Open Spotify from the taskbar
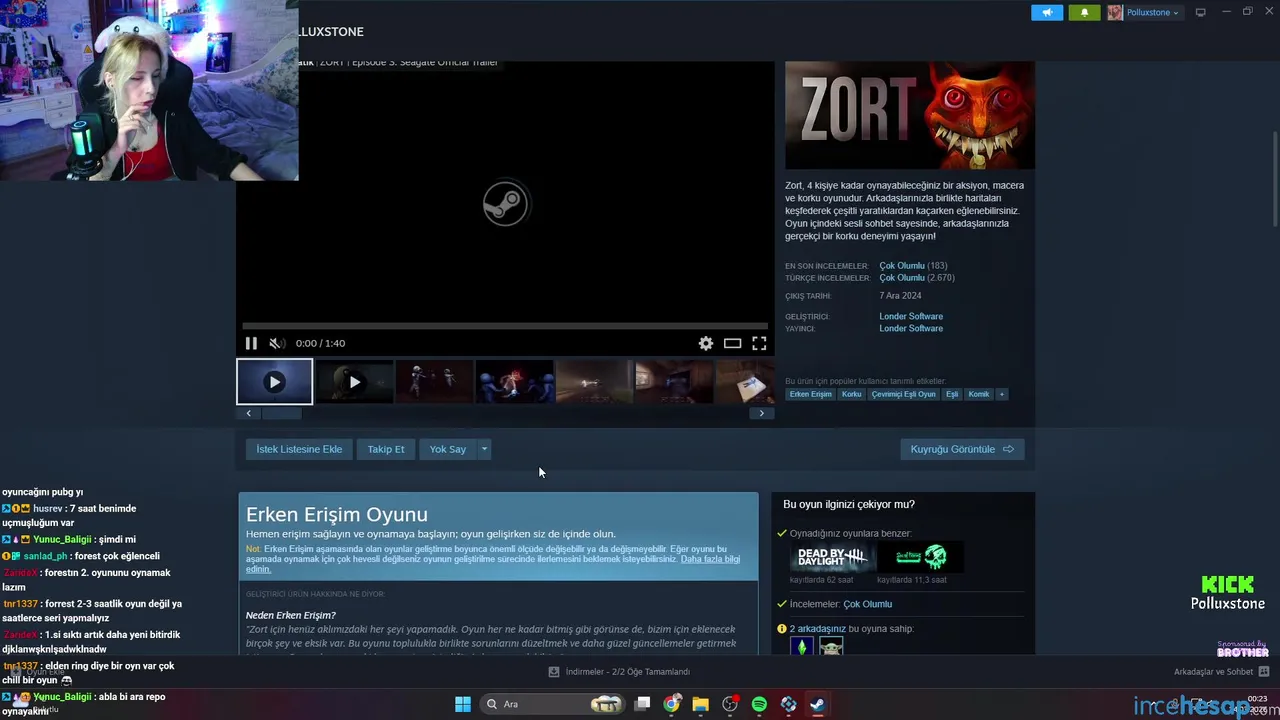The height and width of the screenshot is (720, 1280). tap(759, 704)
